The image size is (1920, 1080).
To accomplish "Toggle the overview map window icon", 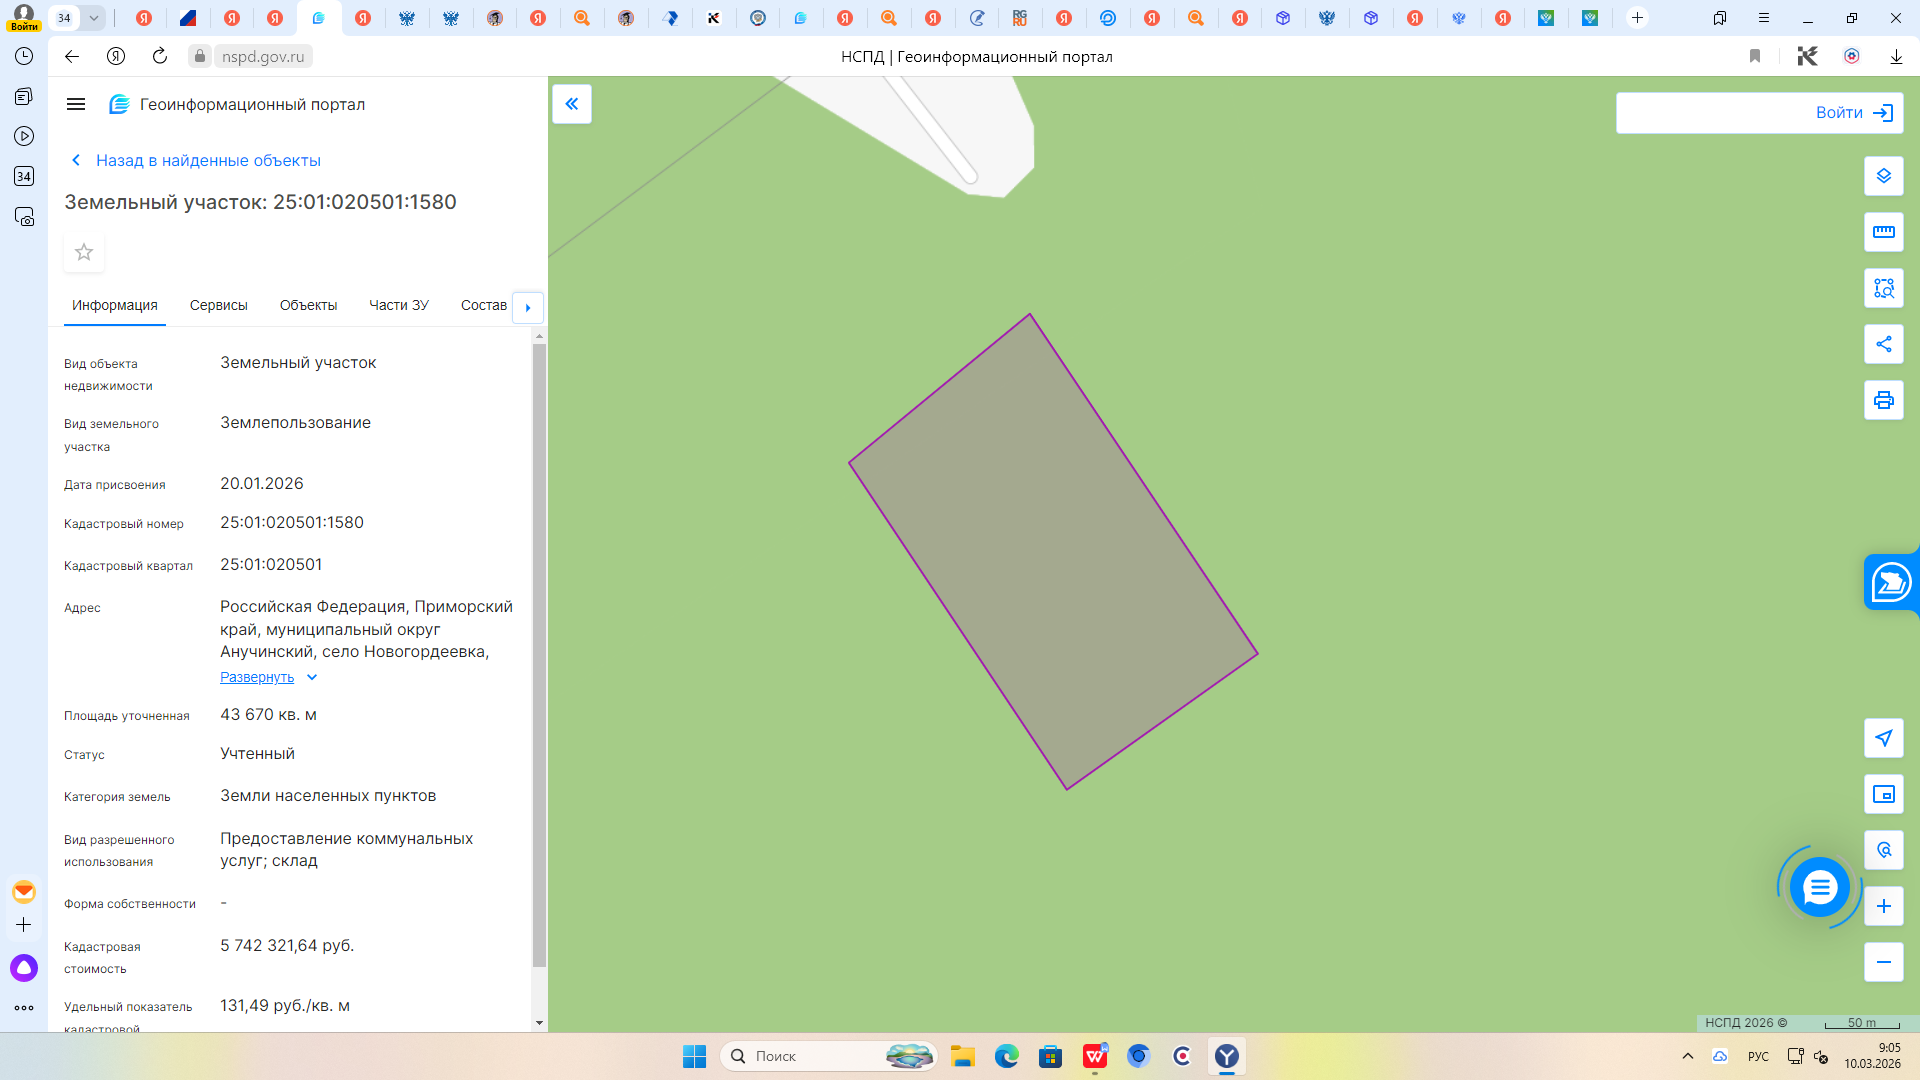I will click(1883, 794).
